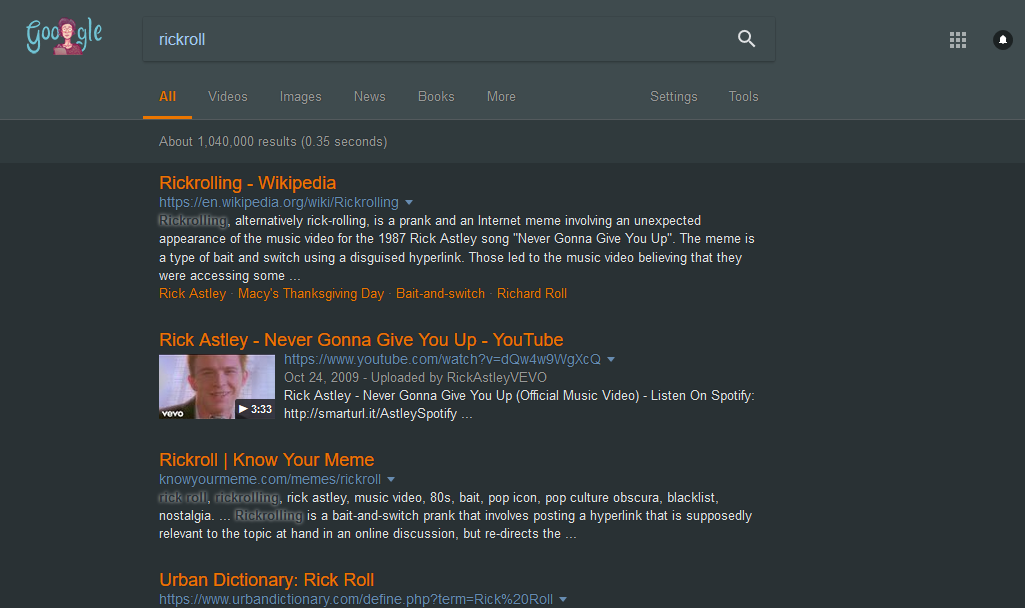Screen dimensions: 1025x608
Task: Switch to the Books tab
Action: pos(436,97)
